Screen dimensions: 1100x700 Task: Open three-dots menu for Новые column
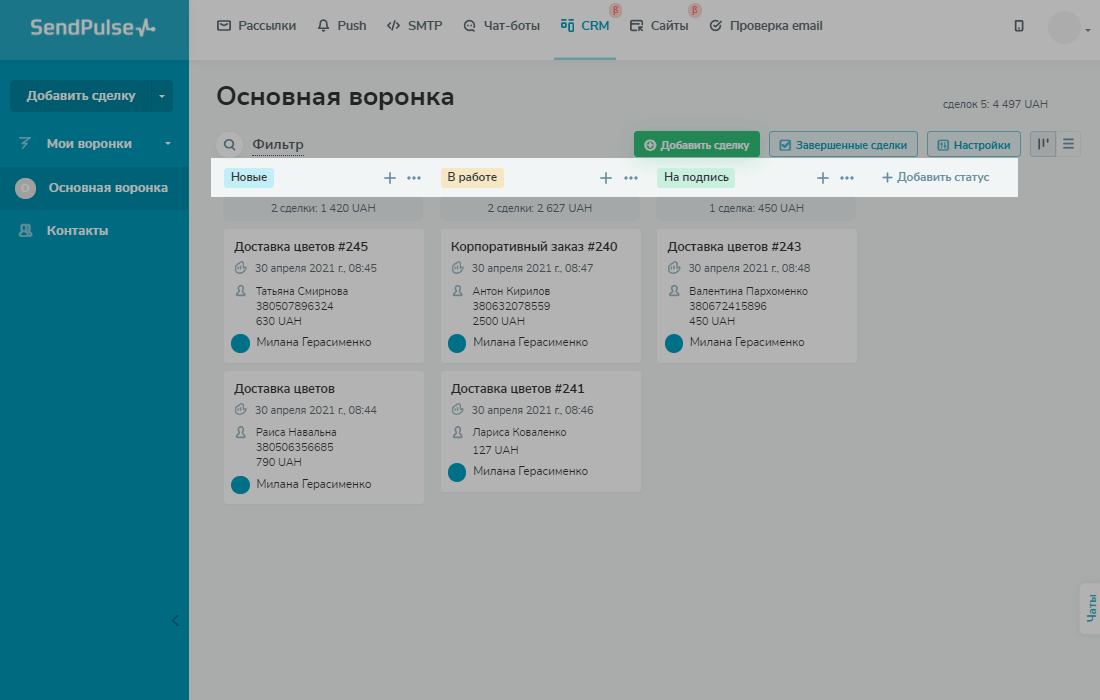click(414, 178)
